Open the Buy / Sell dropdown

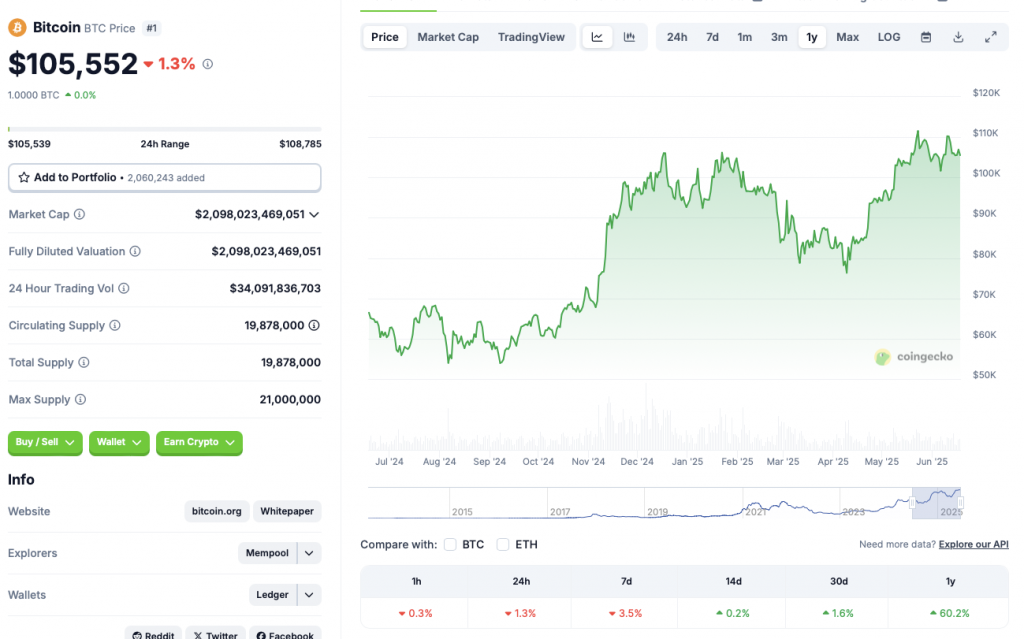coord(45,442)
